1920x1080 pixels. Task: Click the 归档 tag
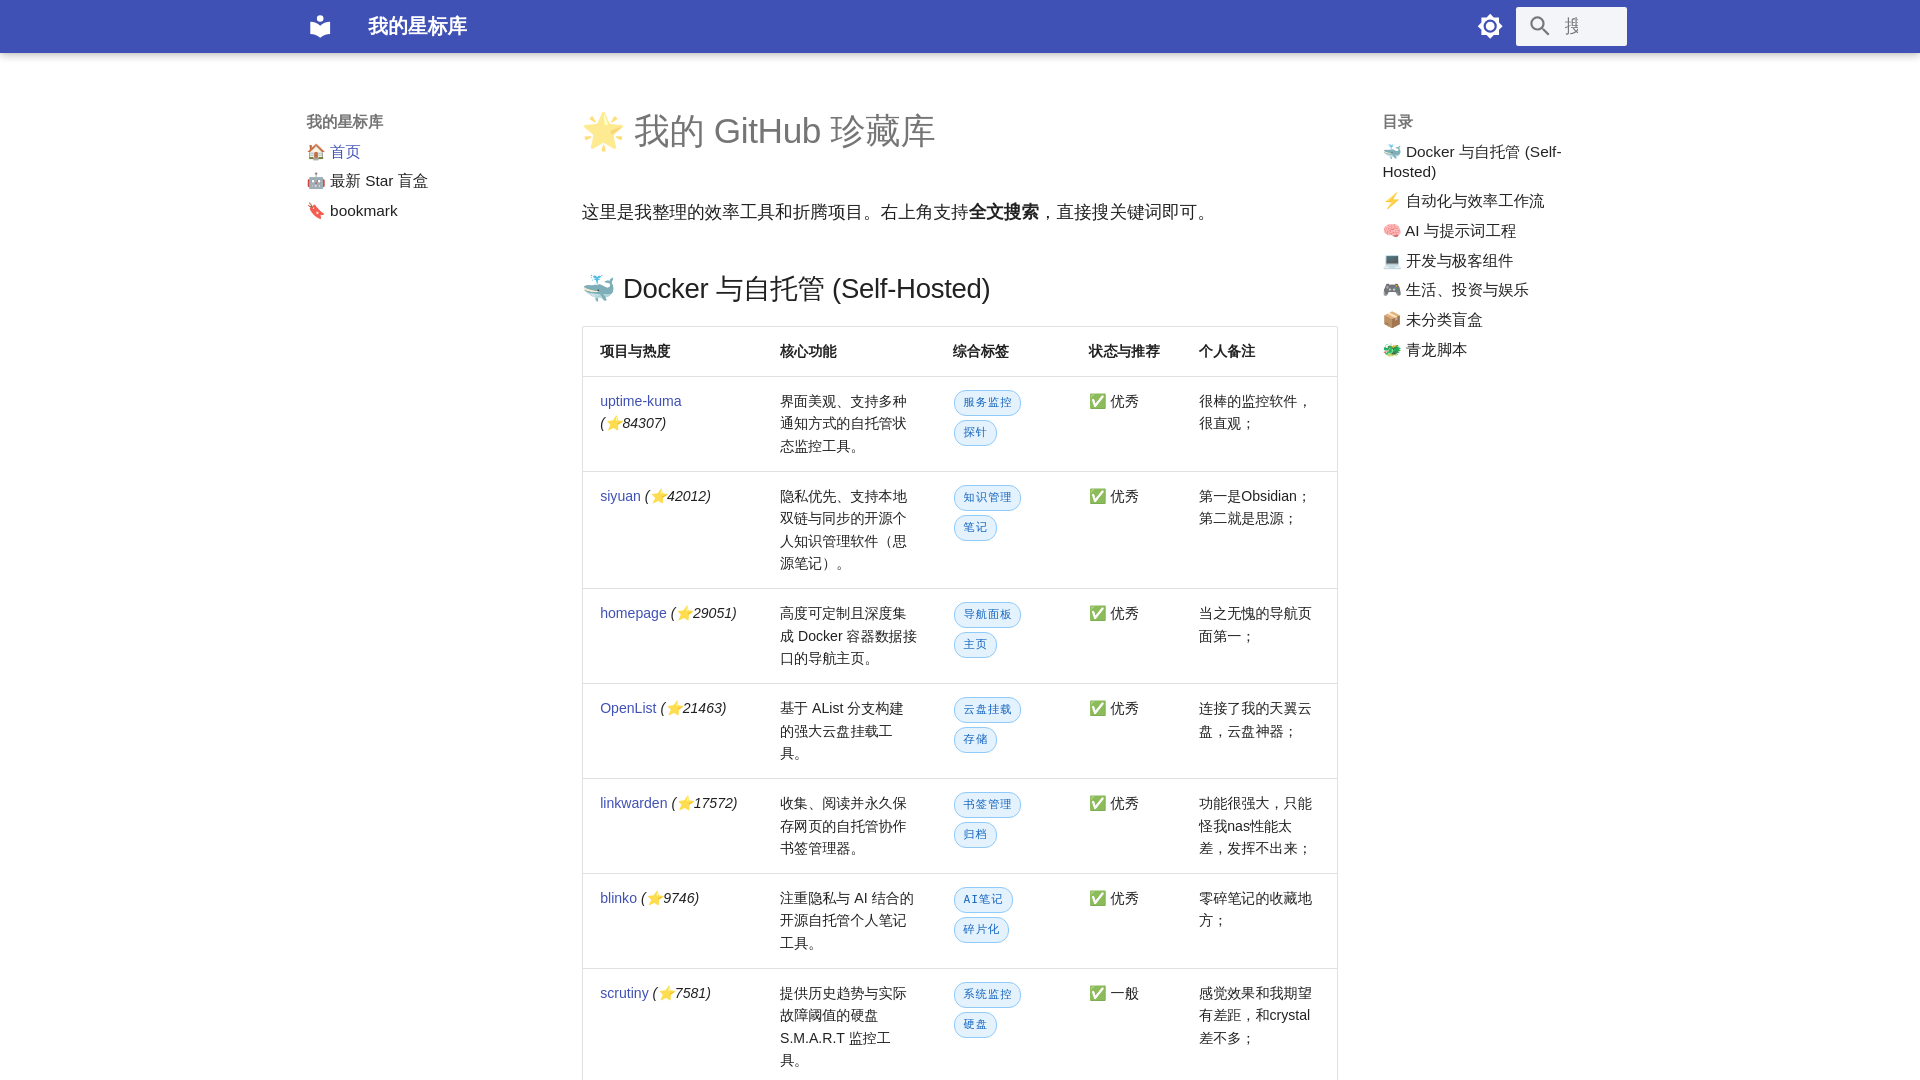click(x=975, y=835)
